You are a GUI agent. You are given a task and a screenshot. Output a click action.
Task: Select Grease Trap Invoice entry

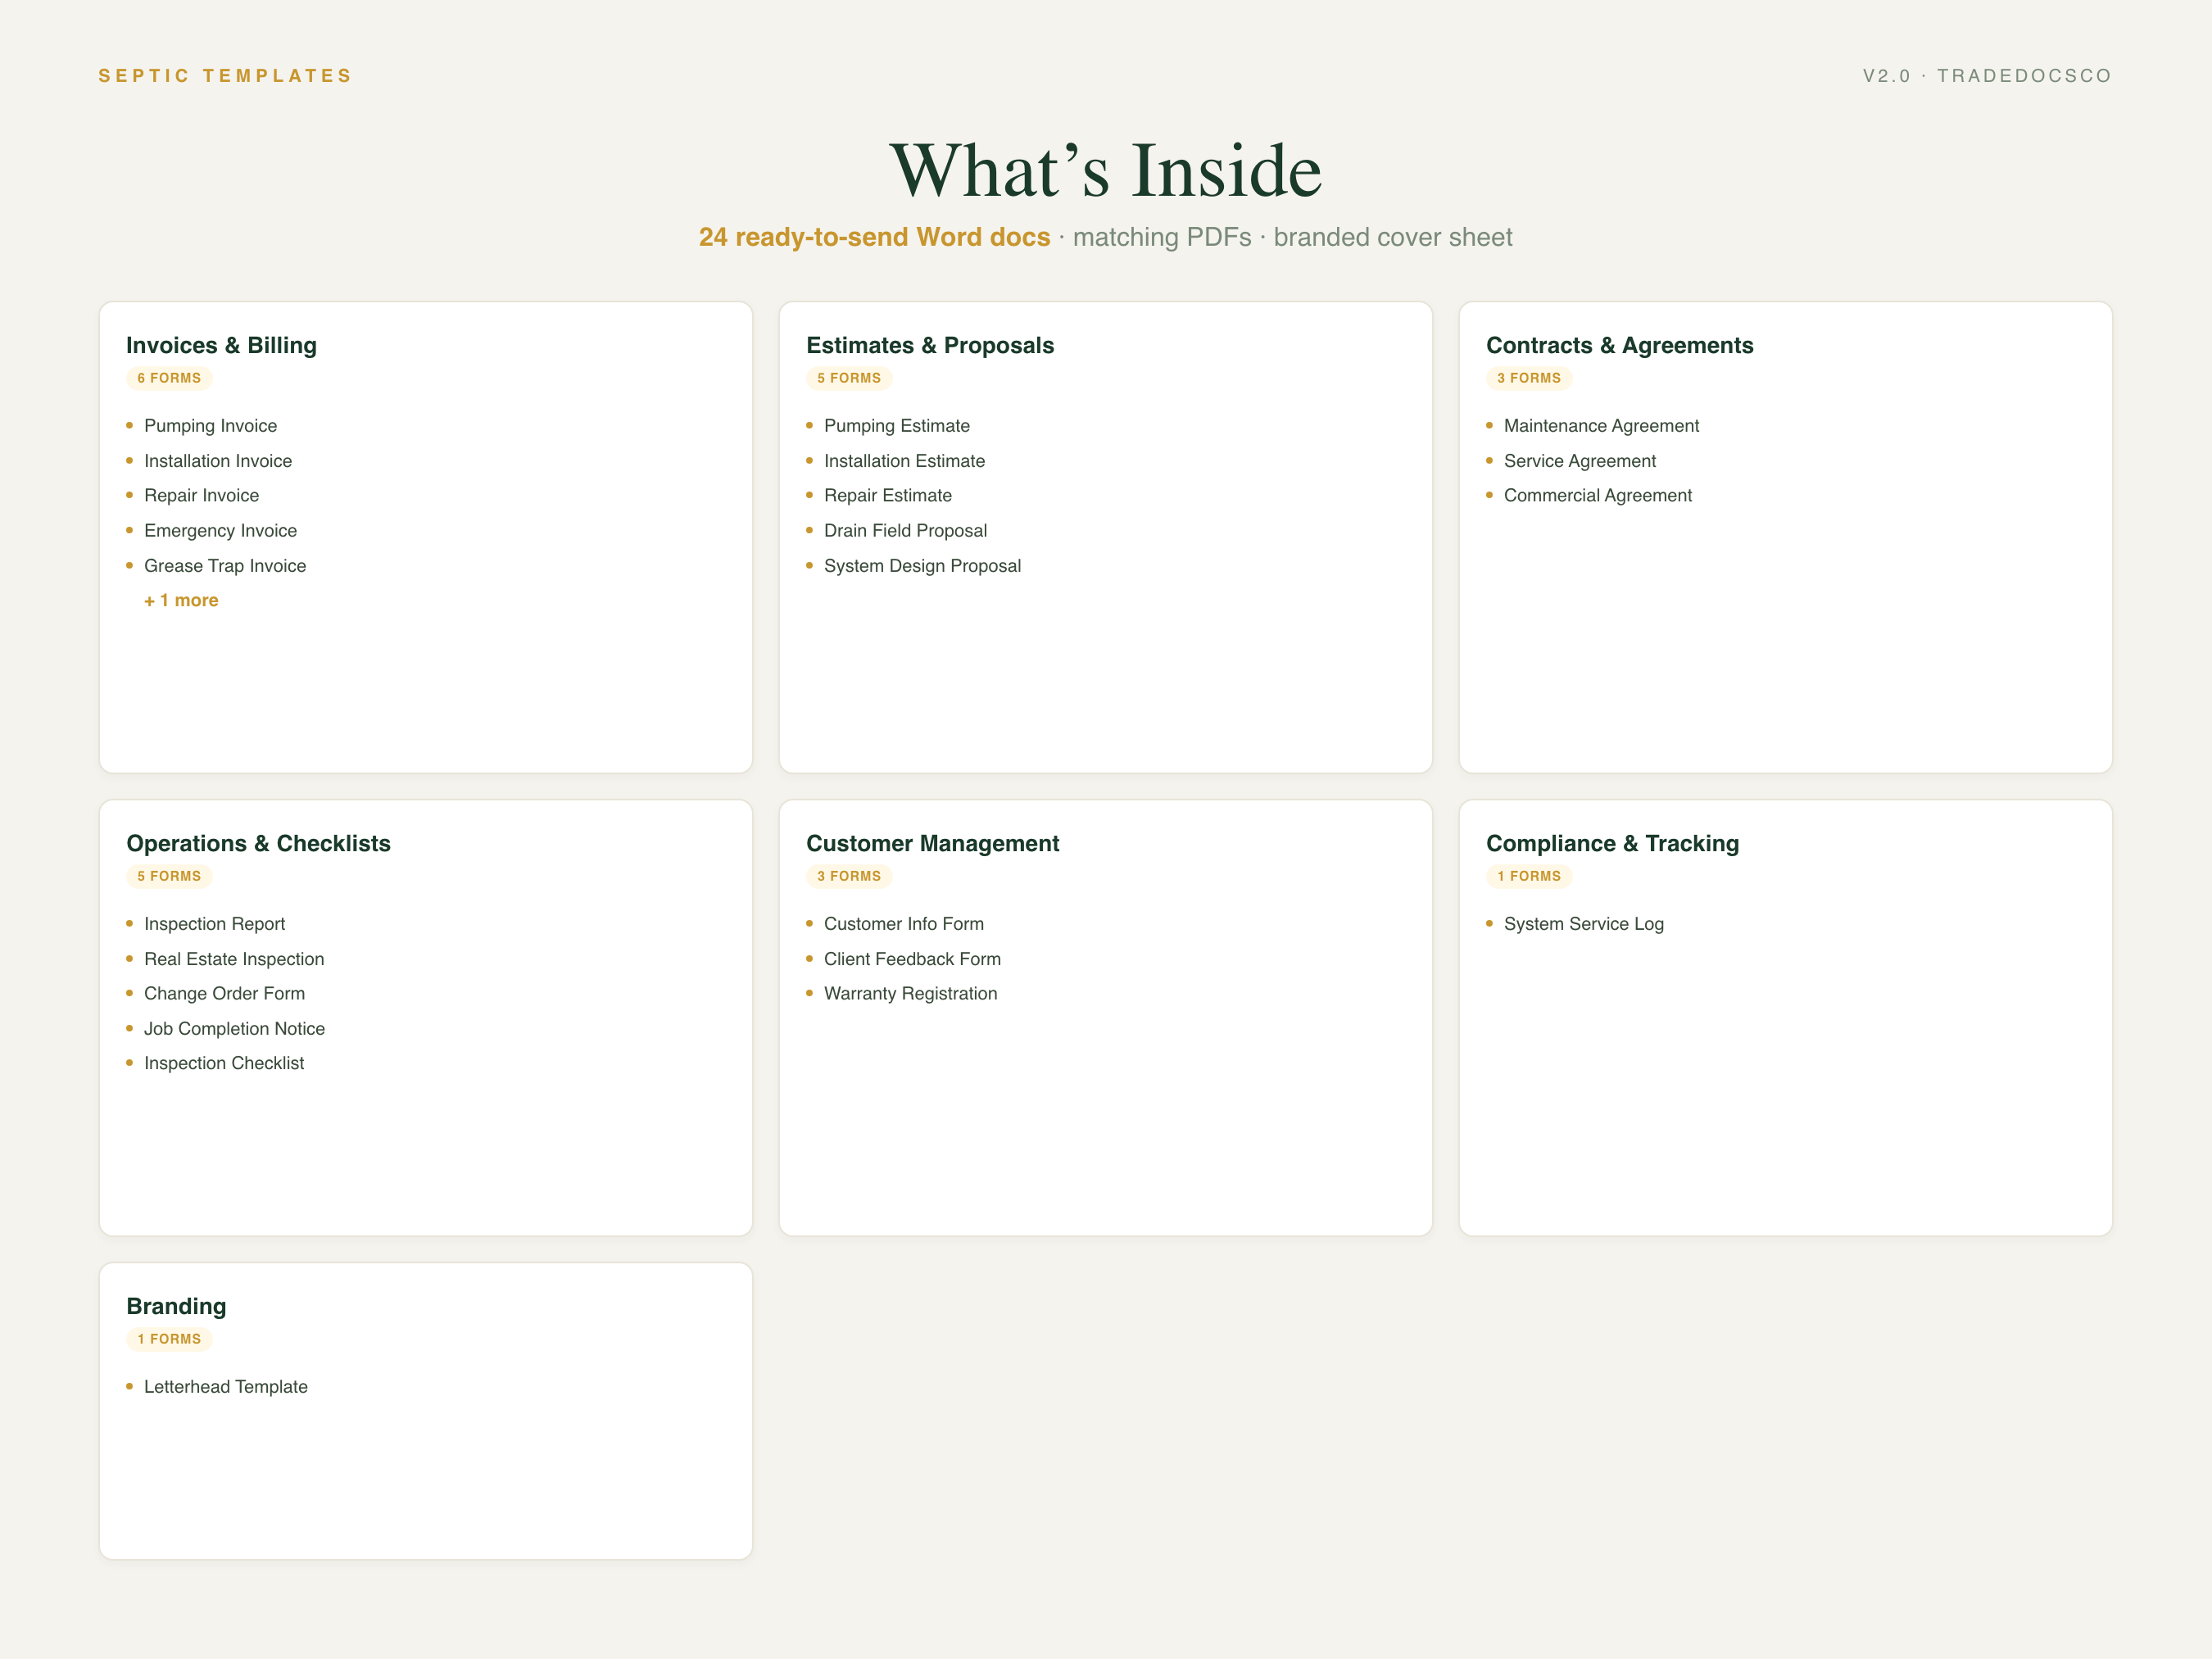[x=225, y=565]
